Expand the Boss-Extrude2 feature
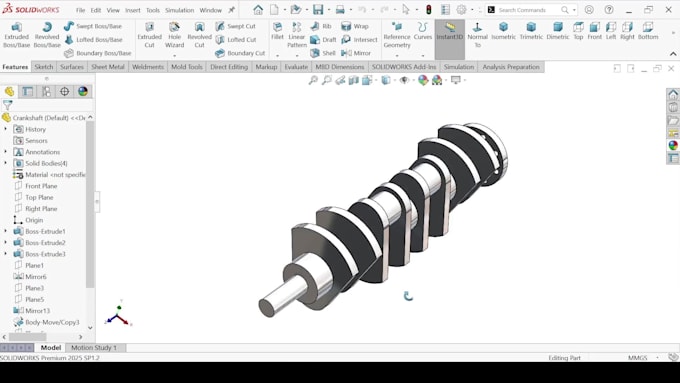680x383 pixels. coord(5,242)
